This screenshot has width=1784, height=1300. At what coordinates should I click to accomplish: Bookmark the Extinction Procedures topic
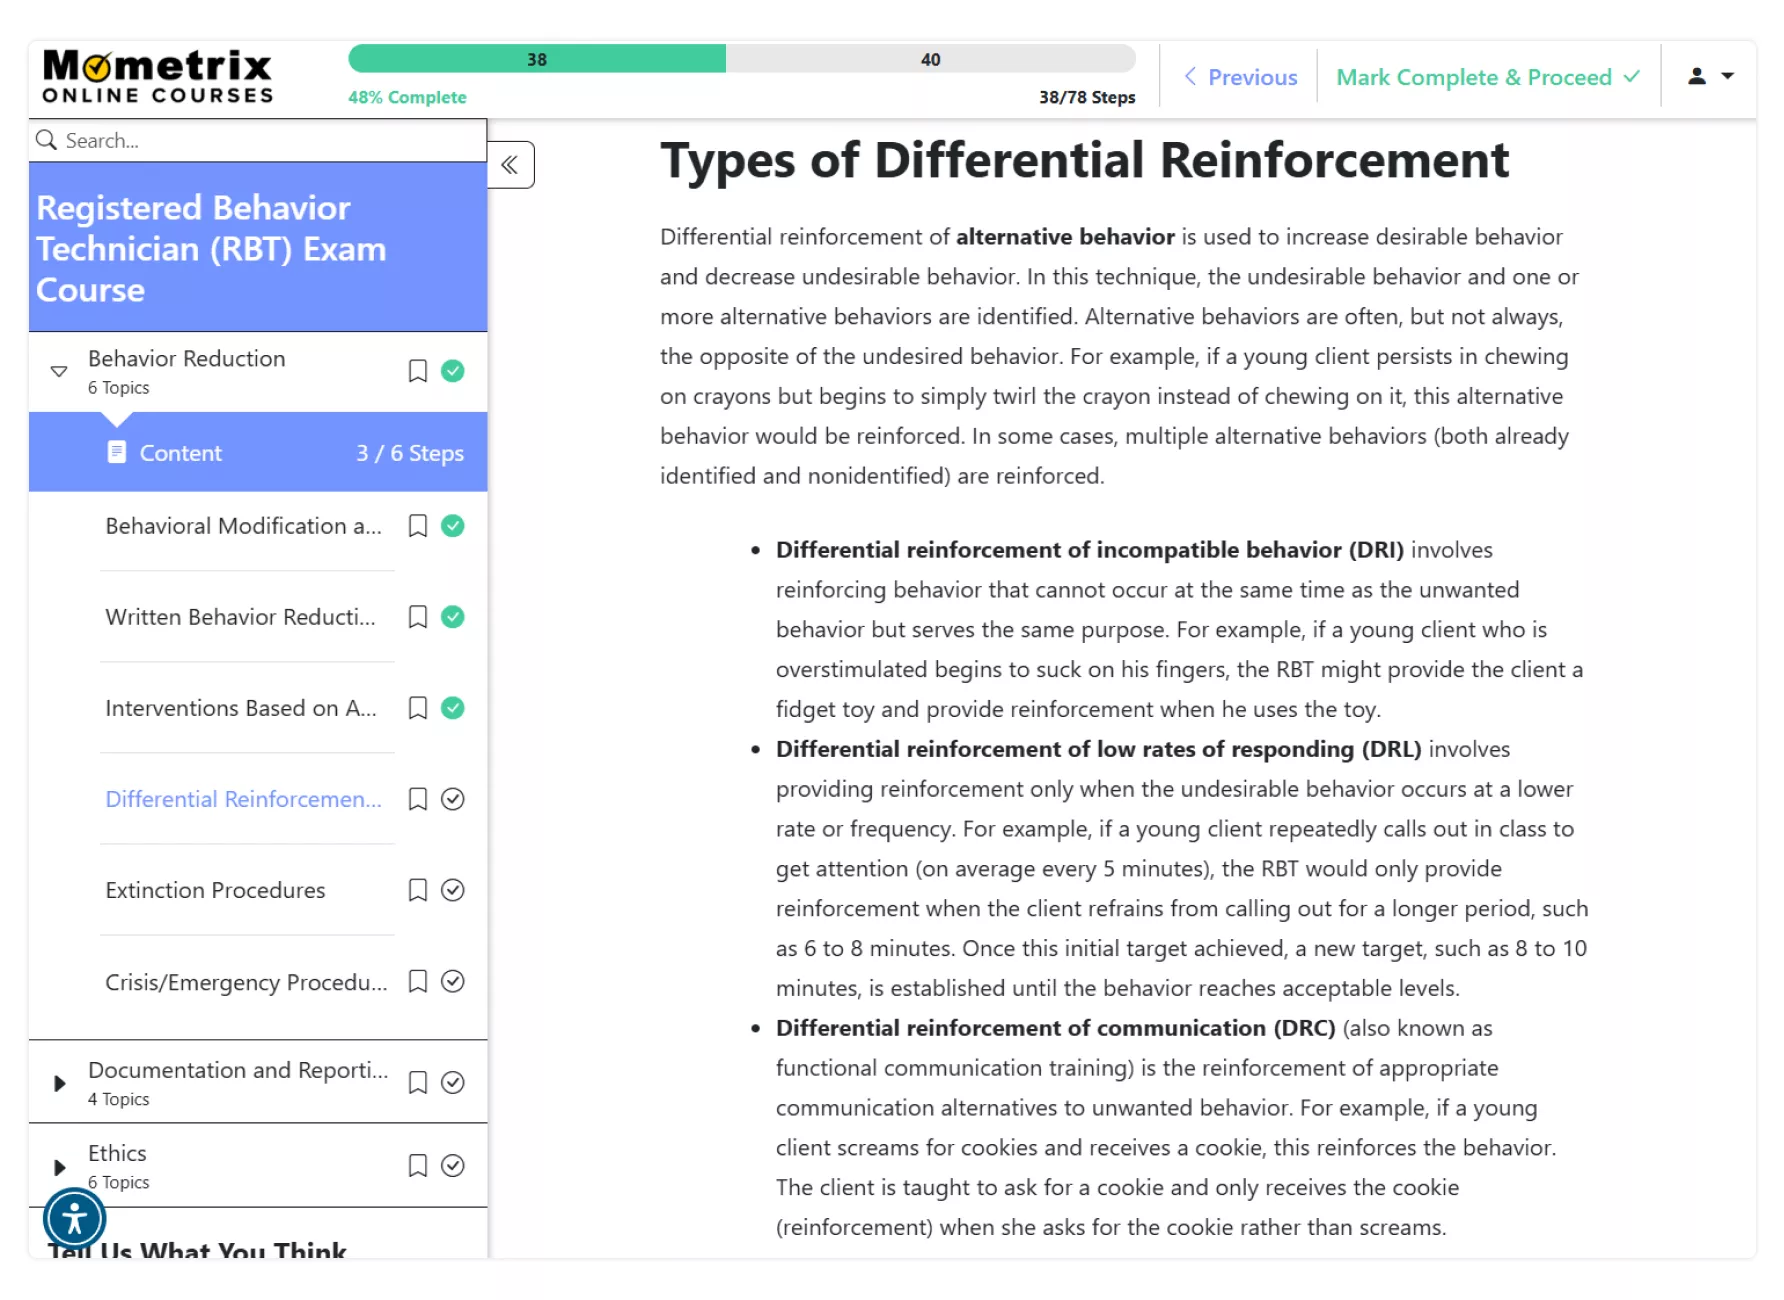(x=418, y=890)
